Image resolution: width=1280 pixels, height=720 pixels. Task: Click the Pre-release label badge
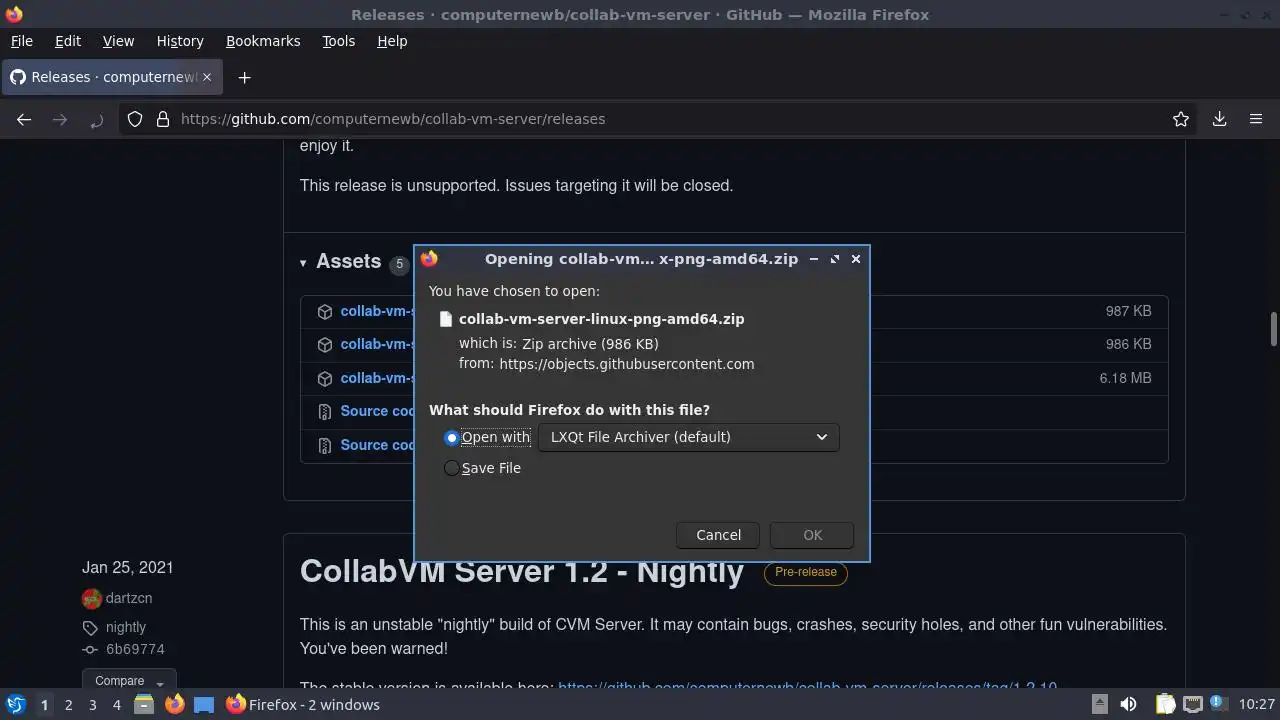point(806,572)
